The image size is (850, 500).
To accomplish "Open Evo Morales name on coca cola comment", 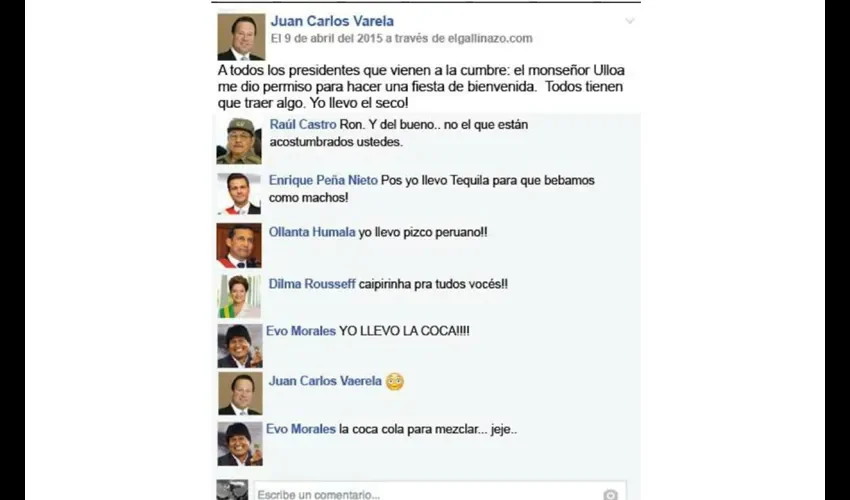I will pyautogui.click(x=301, y=430).
